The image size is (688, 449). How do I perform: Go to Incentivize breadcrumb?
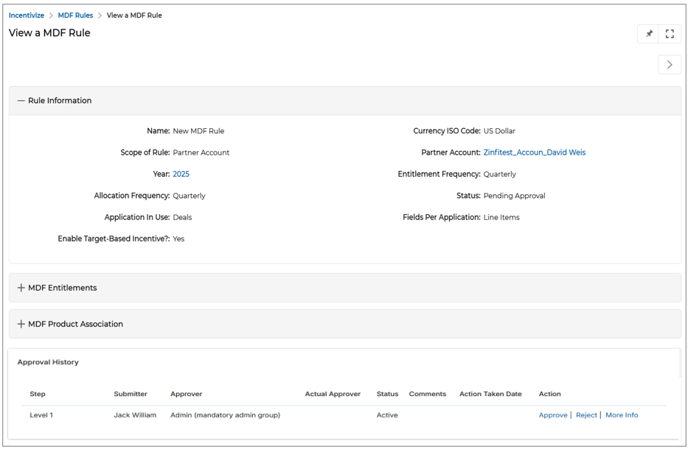tap(27, 16)
